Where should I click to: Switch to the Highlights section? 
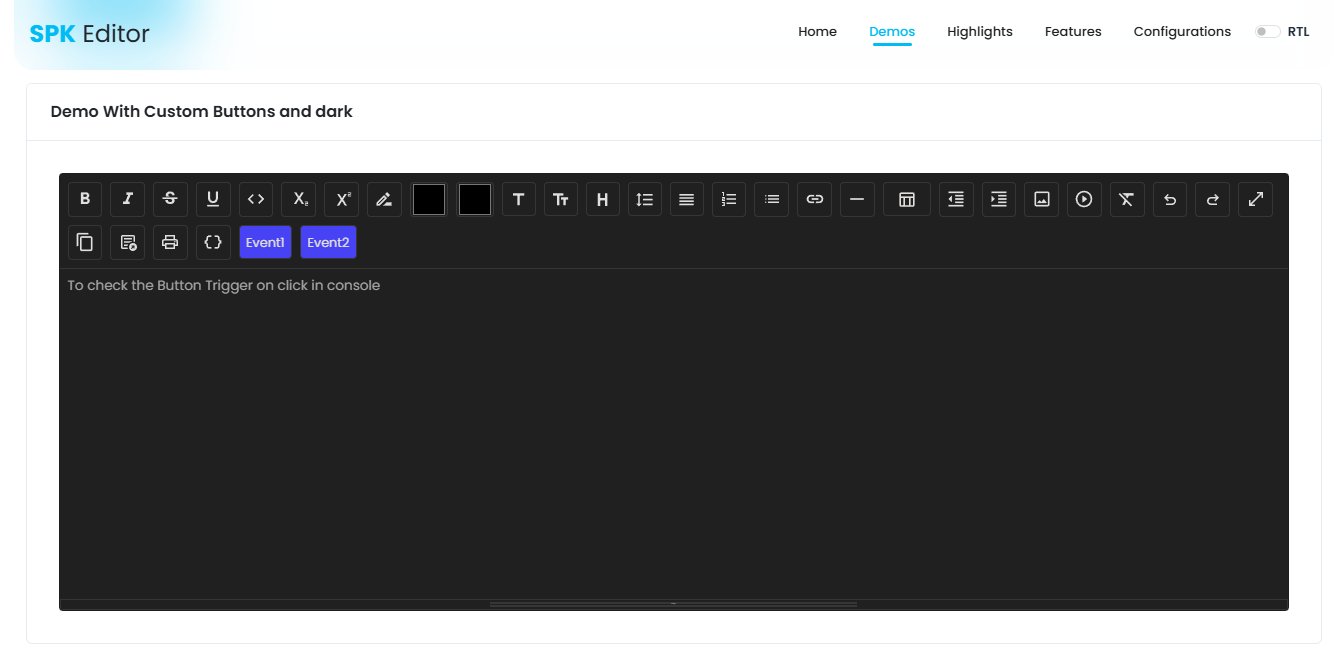pos(980,31)
